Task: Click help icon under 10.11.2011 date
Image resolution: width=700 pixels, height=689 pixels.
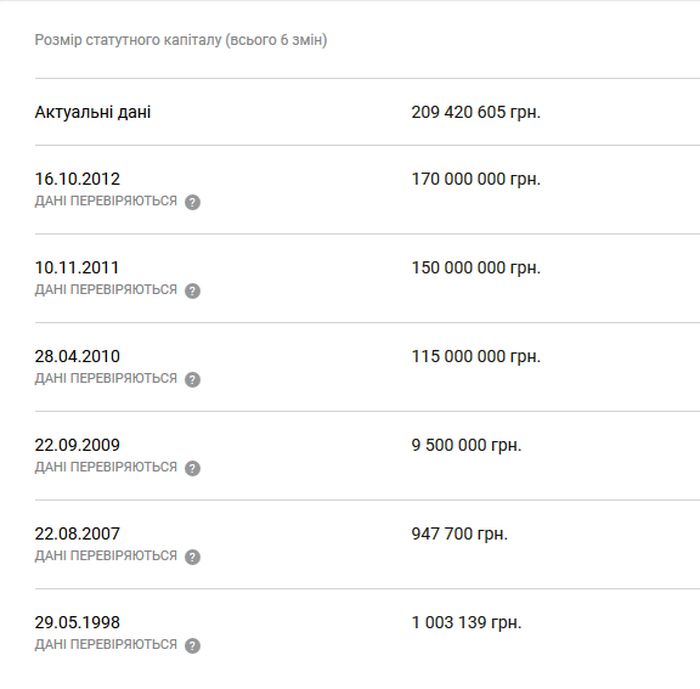Action: (192, 291)
